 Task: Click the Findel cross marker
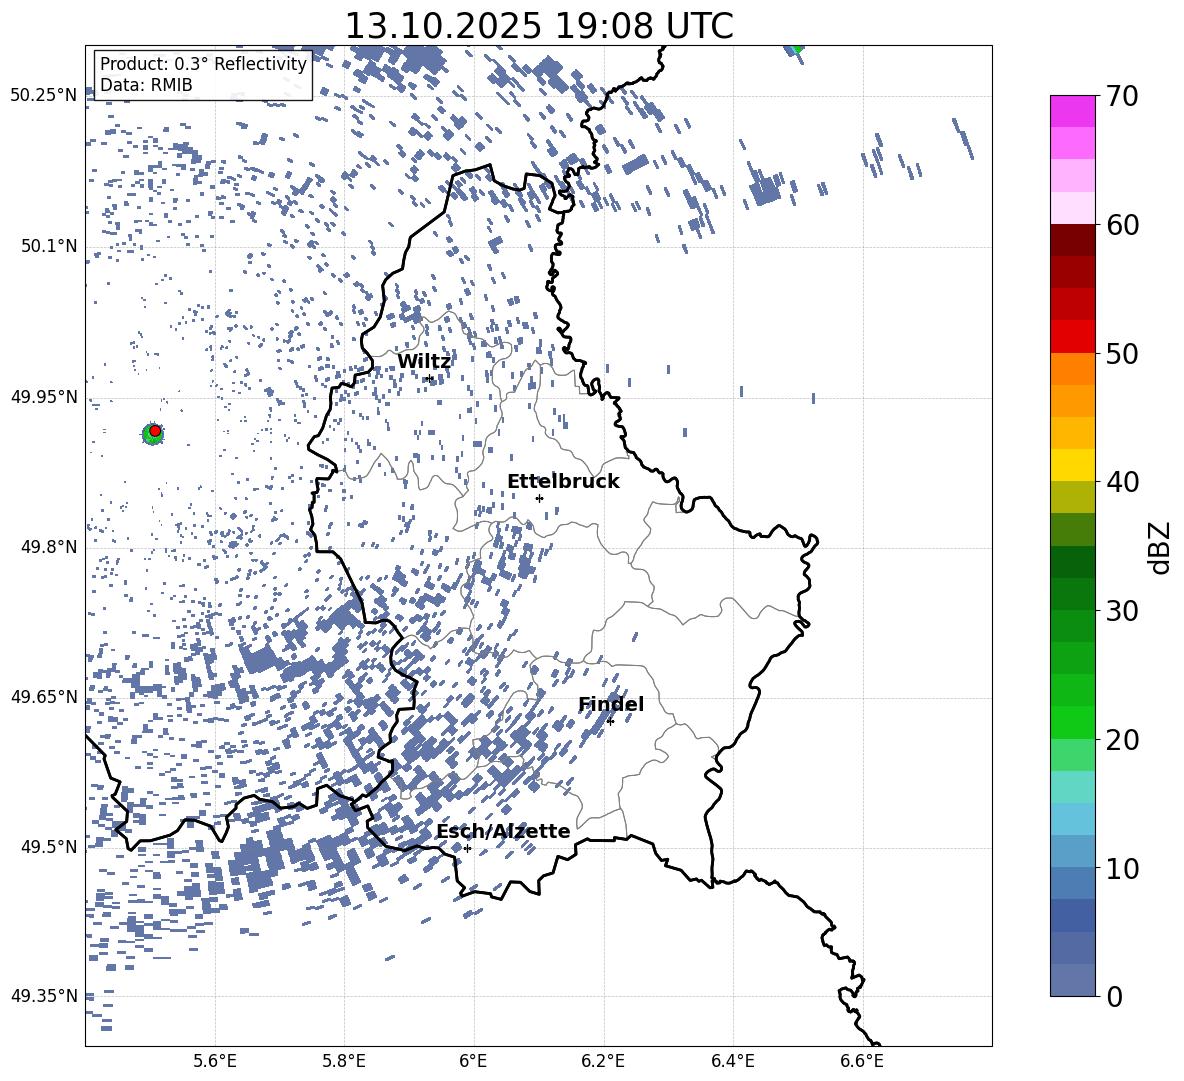[x=610, y=721]
